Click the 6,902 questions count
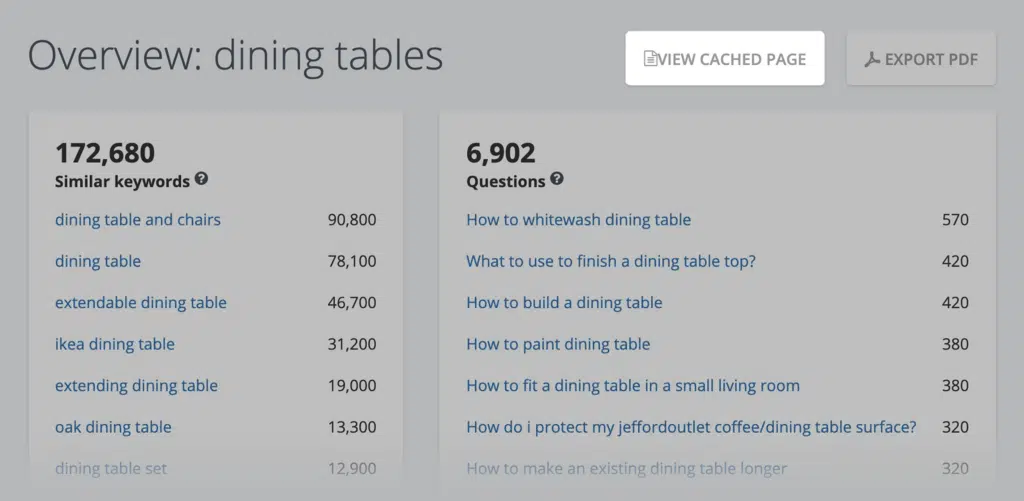 coord(501,153)
